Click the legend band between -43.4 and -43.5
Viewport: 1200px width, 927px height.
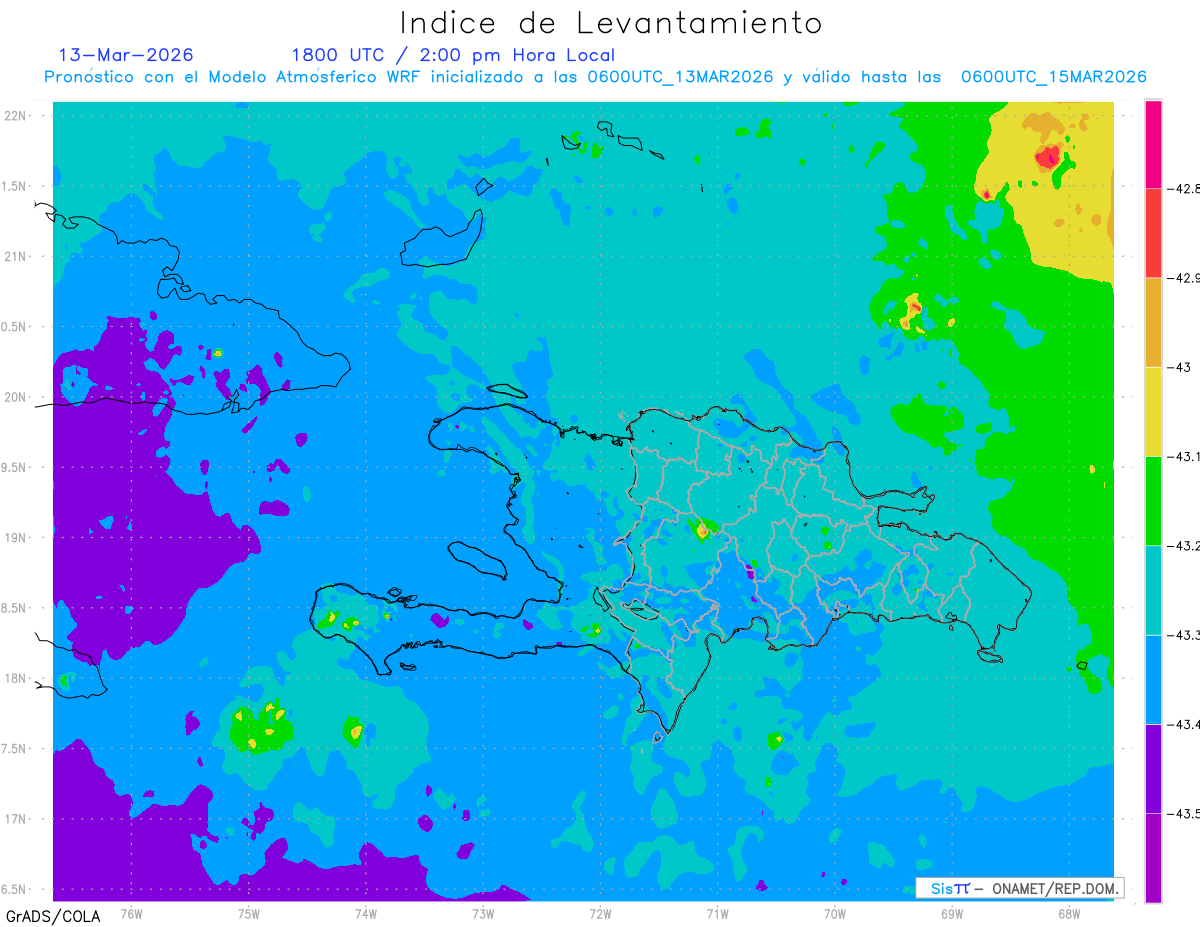tap(1153, 769)
